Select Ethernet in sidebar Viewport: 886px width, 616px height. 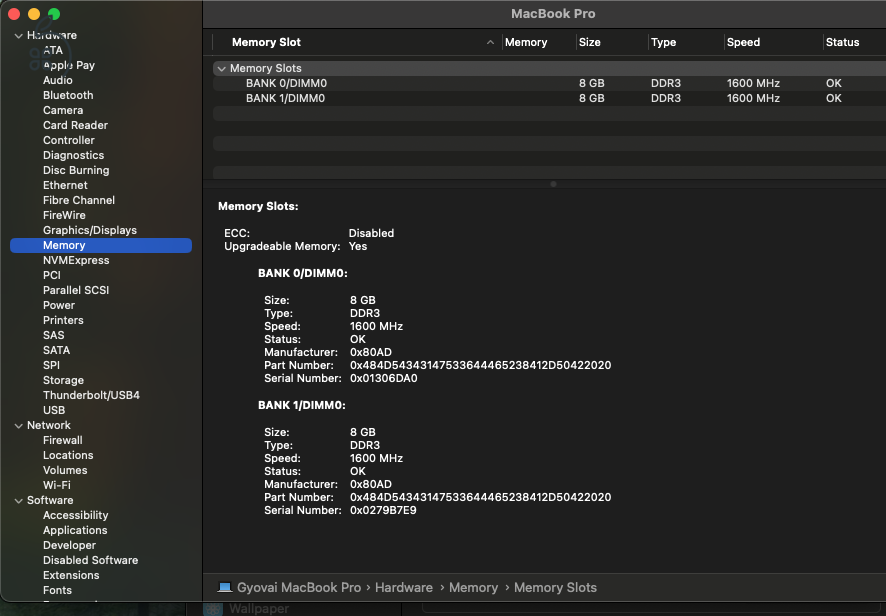click(65, 185)
